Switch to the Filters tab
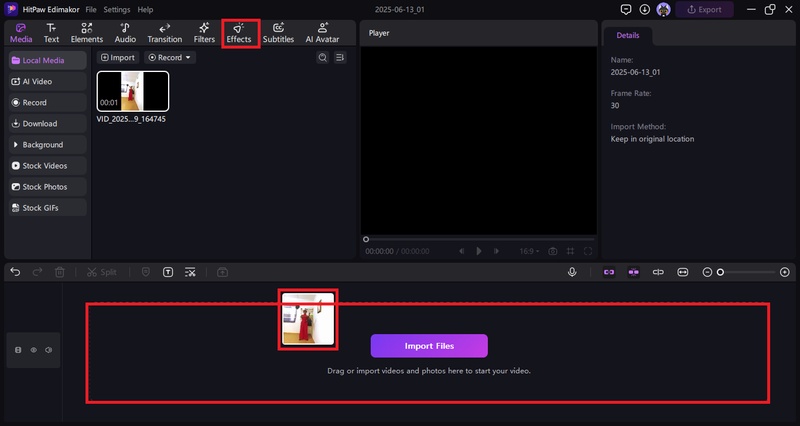This screenshot has width=800, height=426. coord(204,33)
